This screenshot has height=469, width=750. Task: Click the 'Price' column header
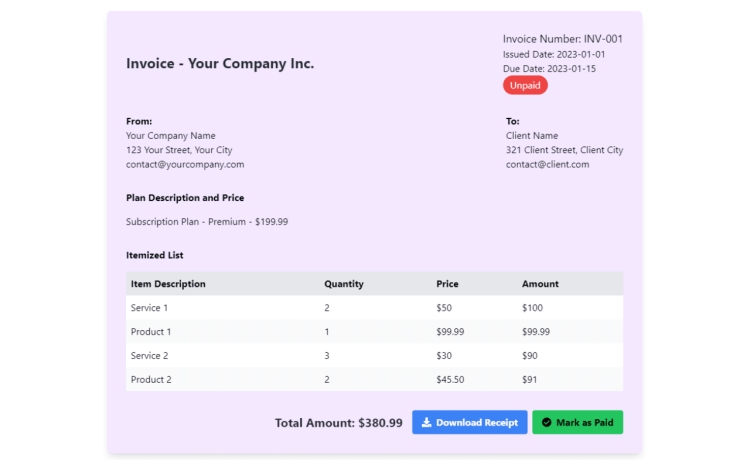pyautogui.click(x=447, y=284)
